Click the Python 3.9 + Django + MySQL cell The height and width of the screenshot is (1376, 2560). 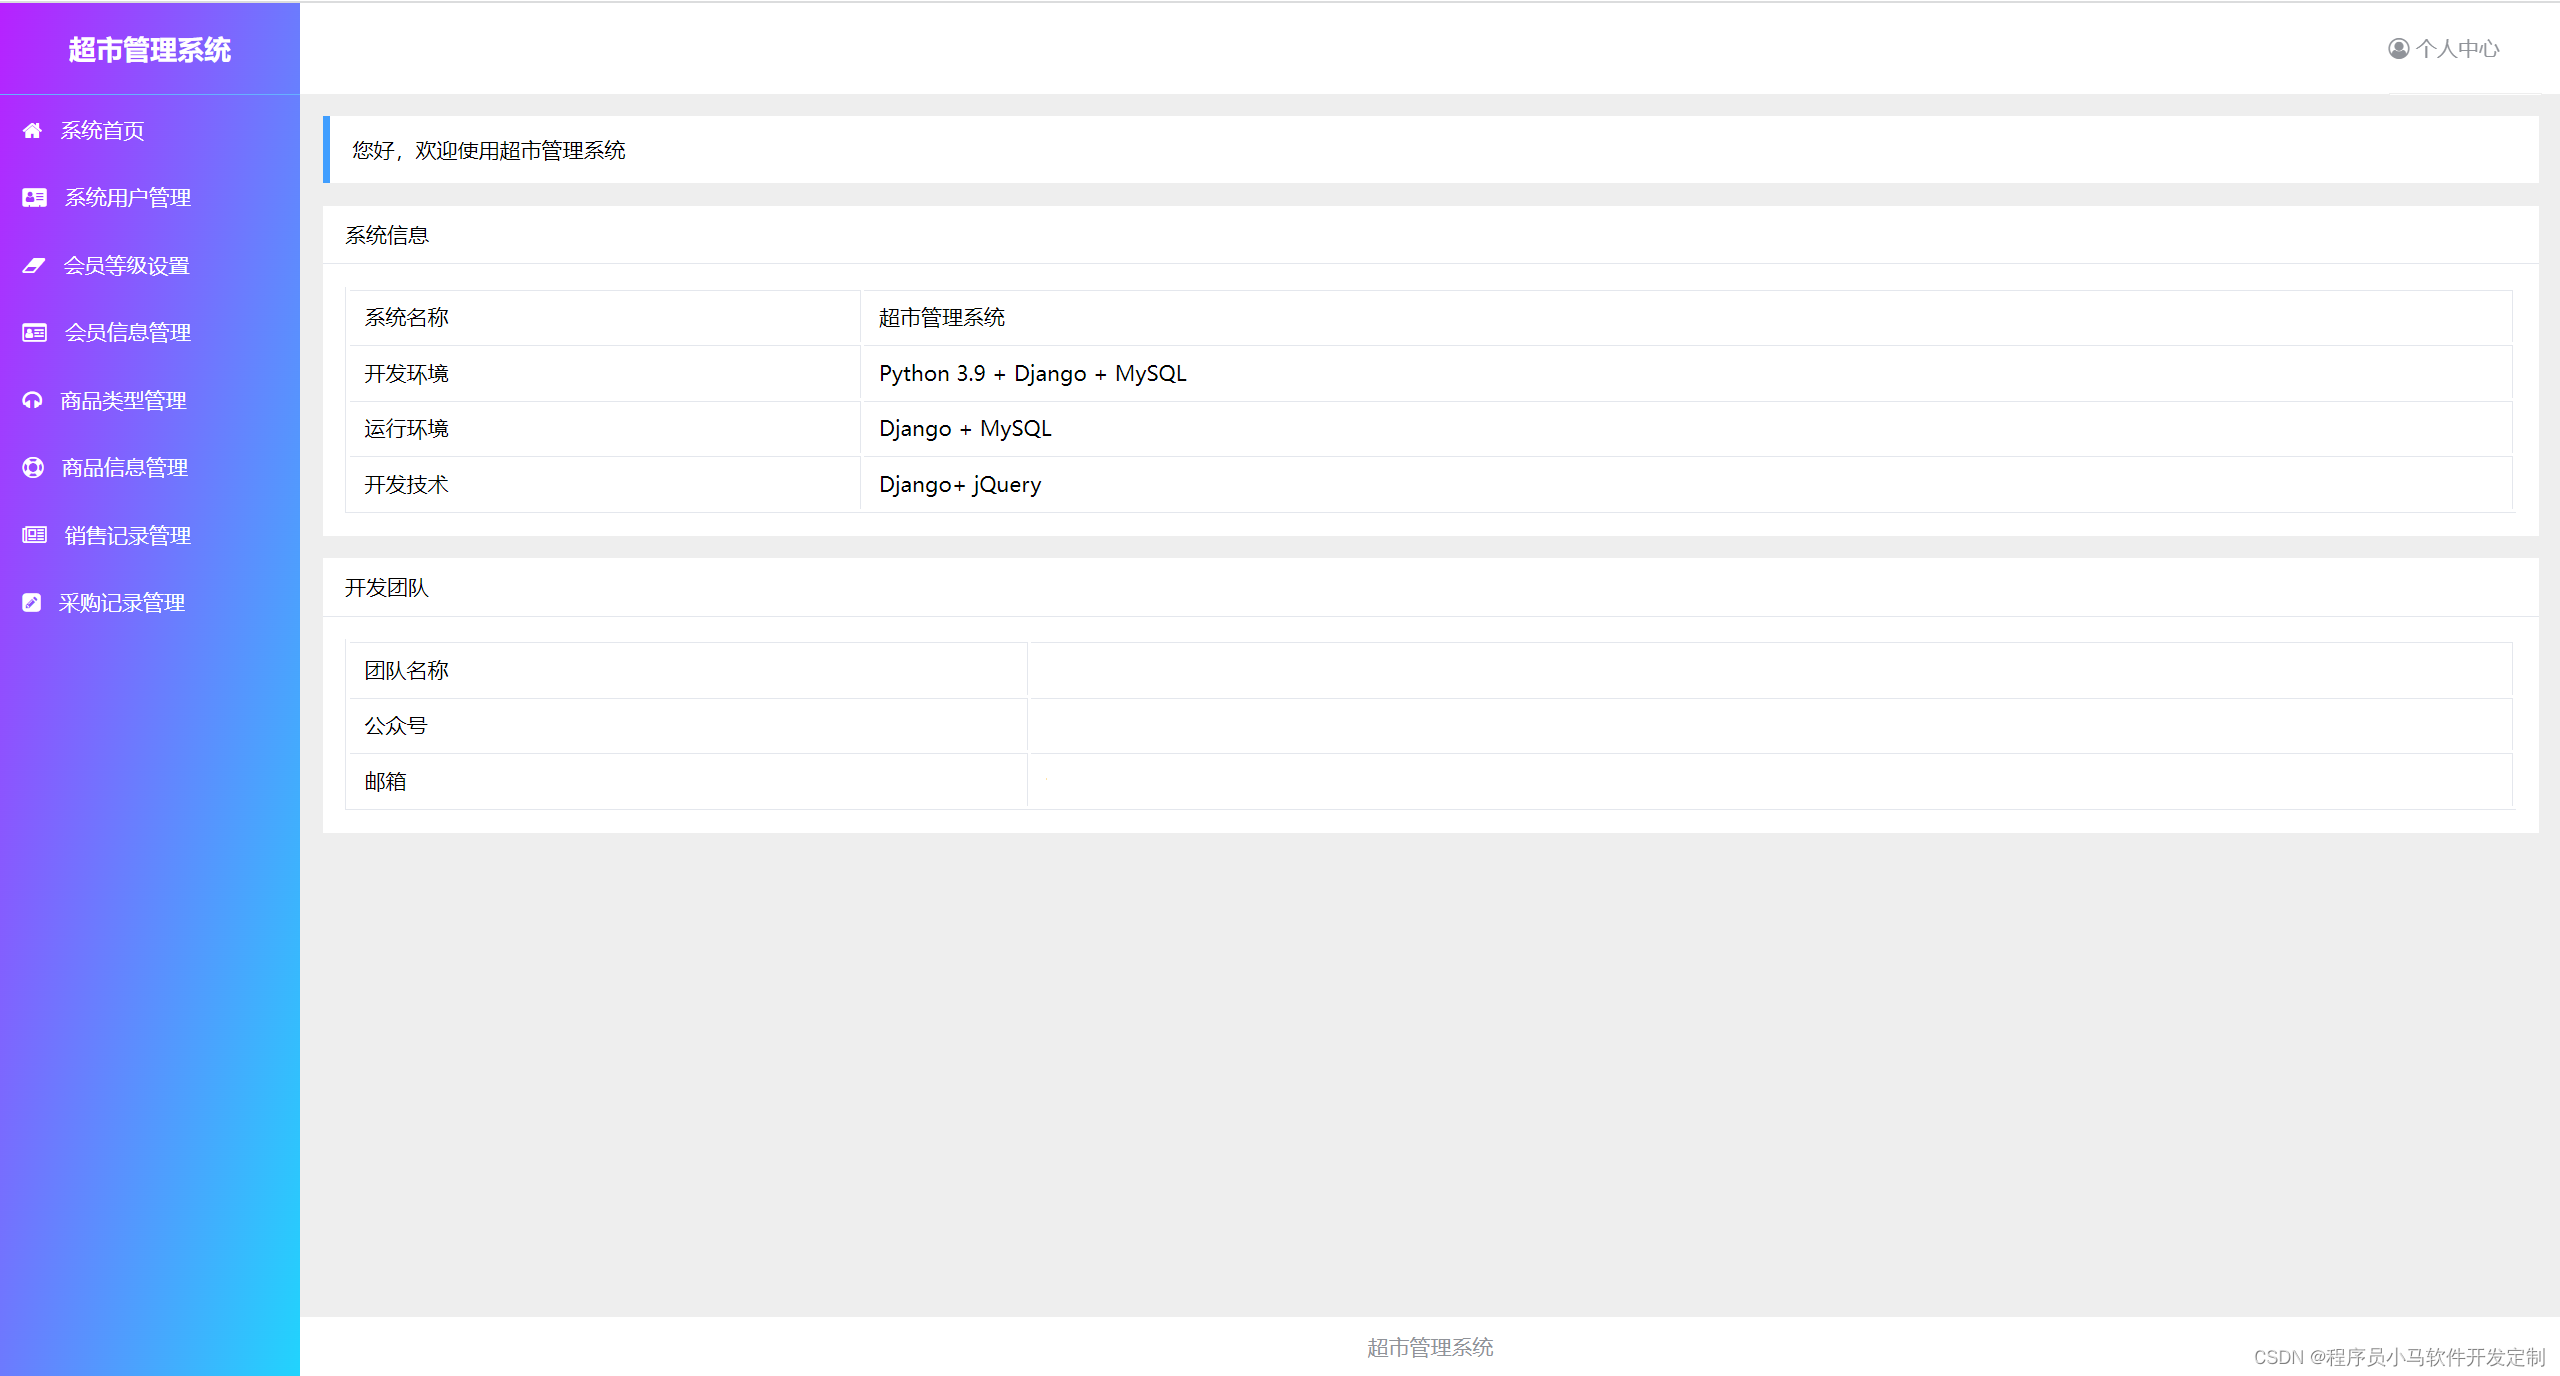coord(1032,374)
